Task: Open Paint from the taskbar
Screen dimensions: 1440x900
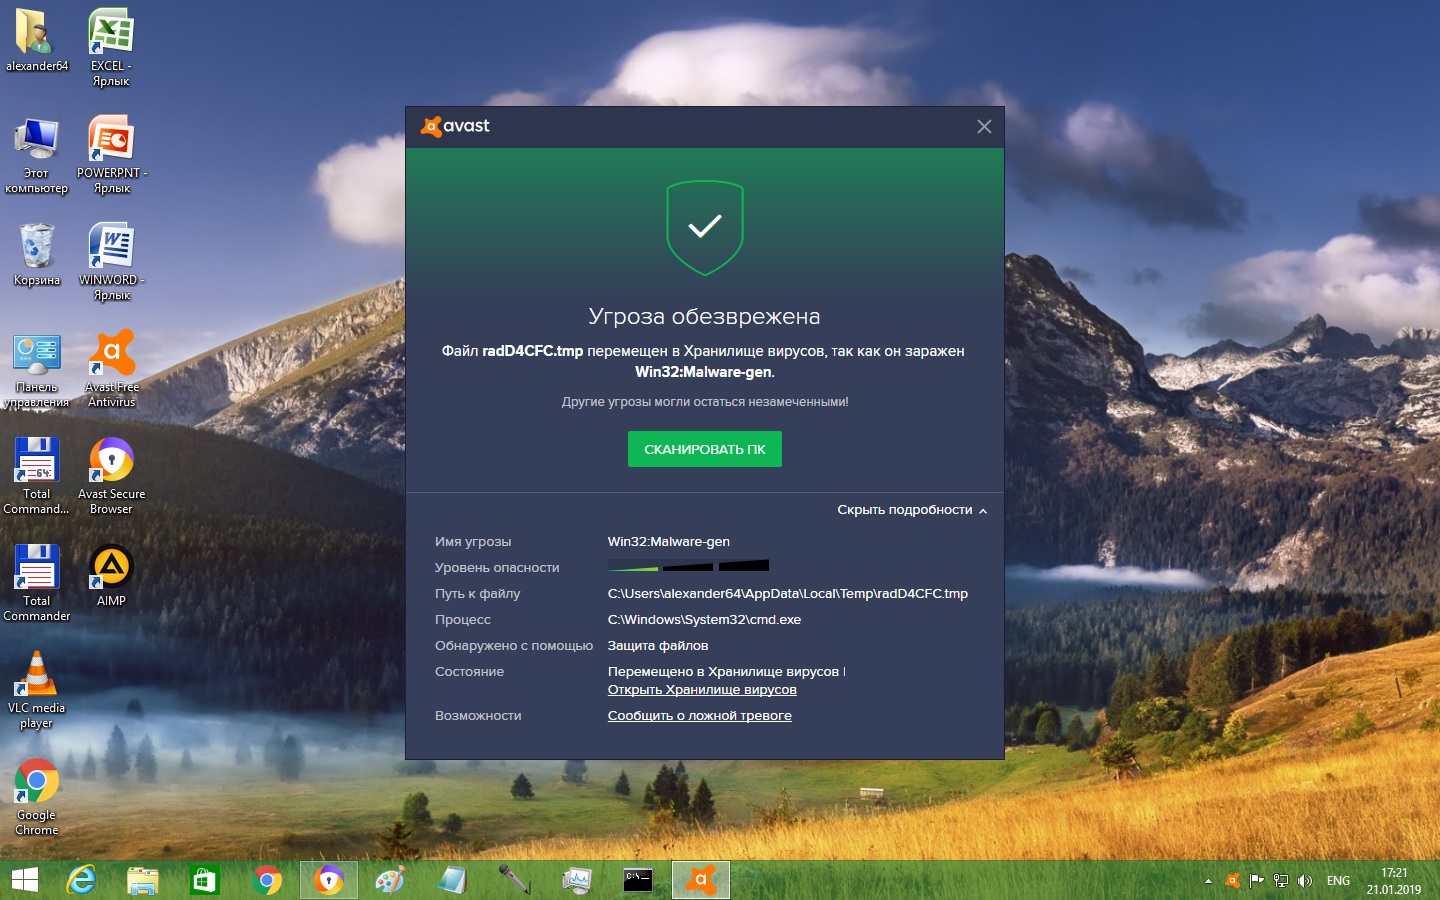Action: click(x=390, y=880)
